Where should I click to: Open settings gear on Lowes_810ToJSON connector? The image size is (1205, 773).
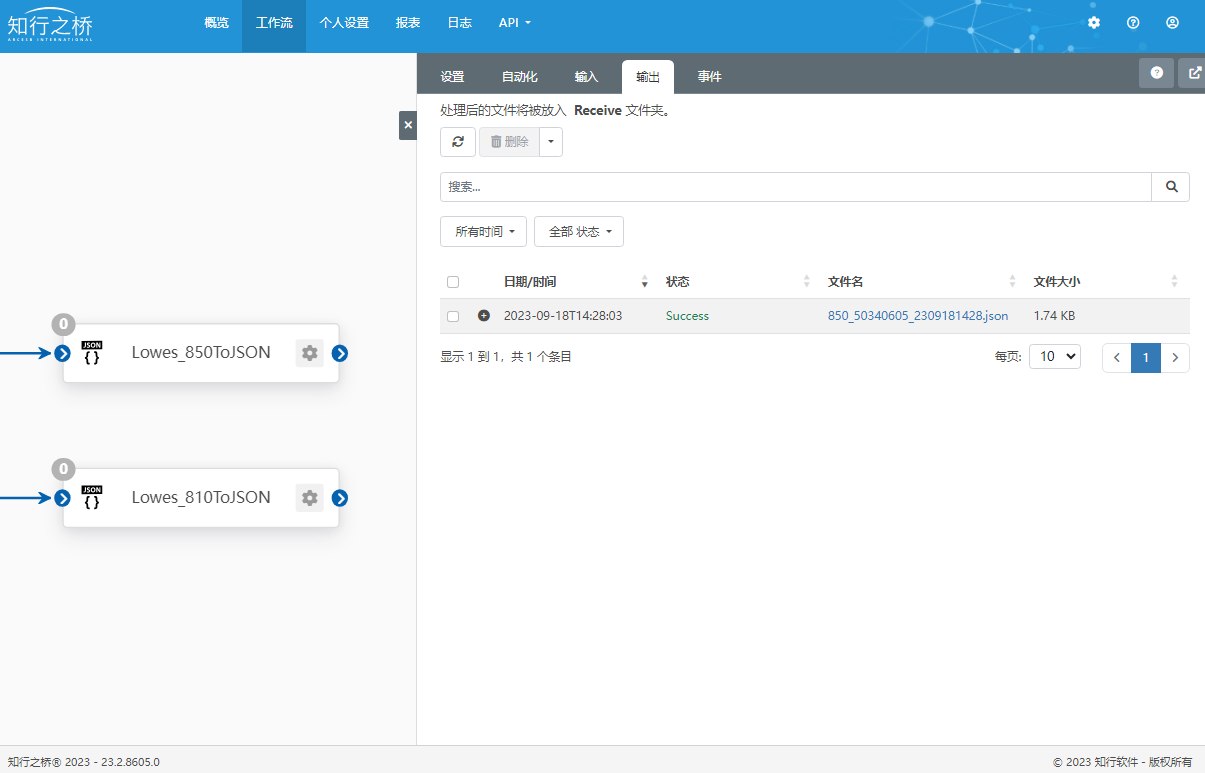310,498
